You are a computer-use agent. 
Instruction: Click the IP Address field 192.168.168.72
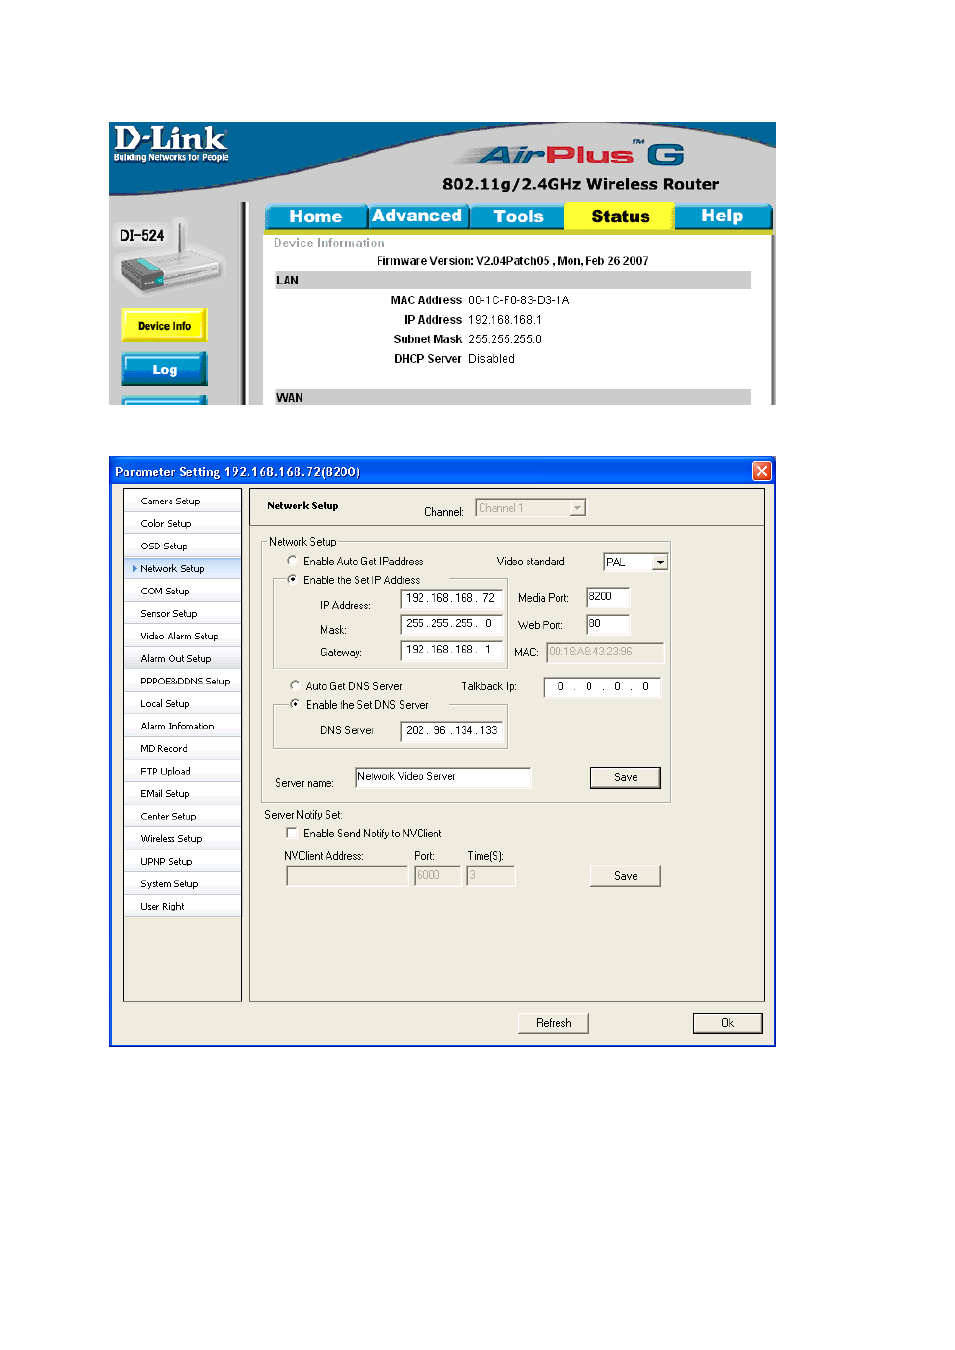451,598
